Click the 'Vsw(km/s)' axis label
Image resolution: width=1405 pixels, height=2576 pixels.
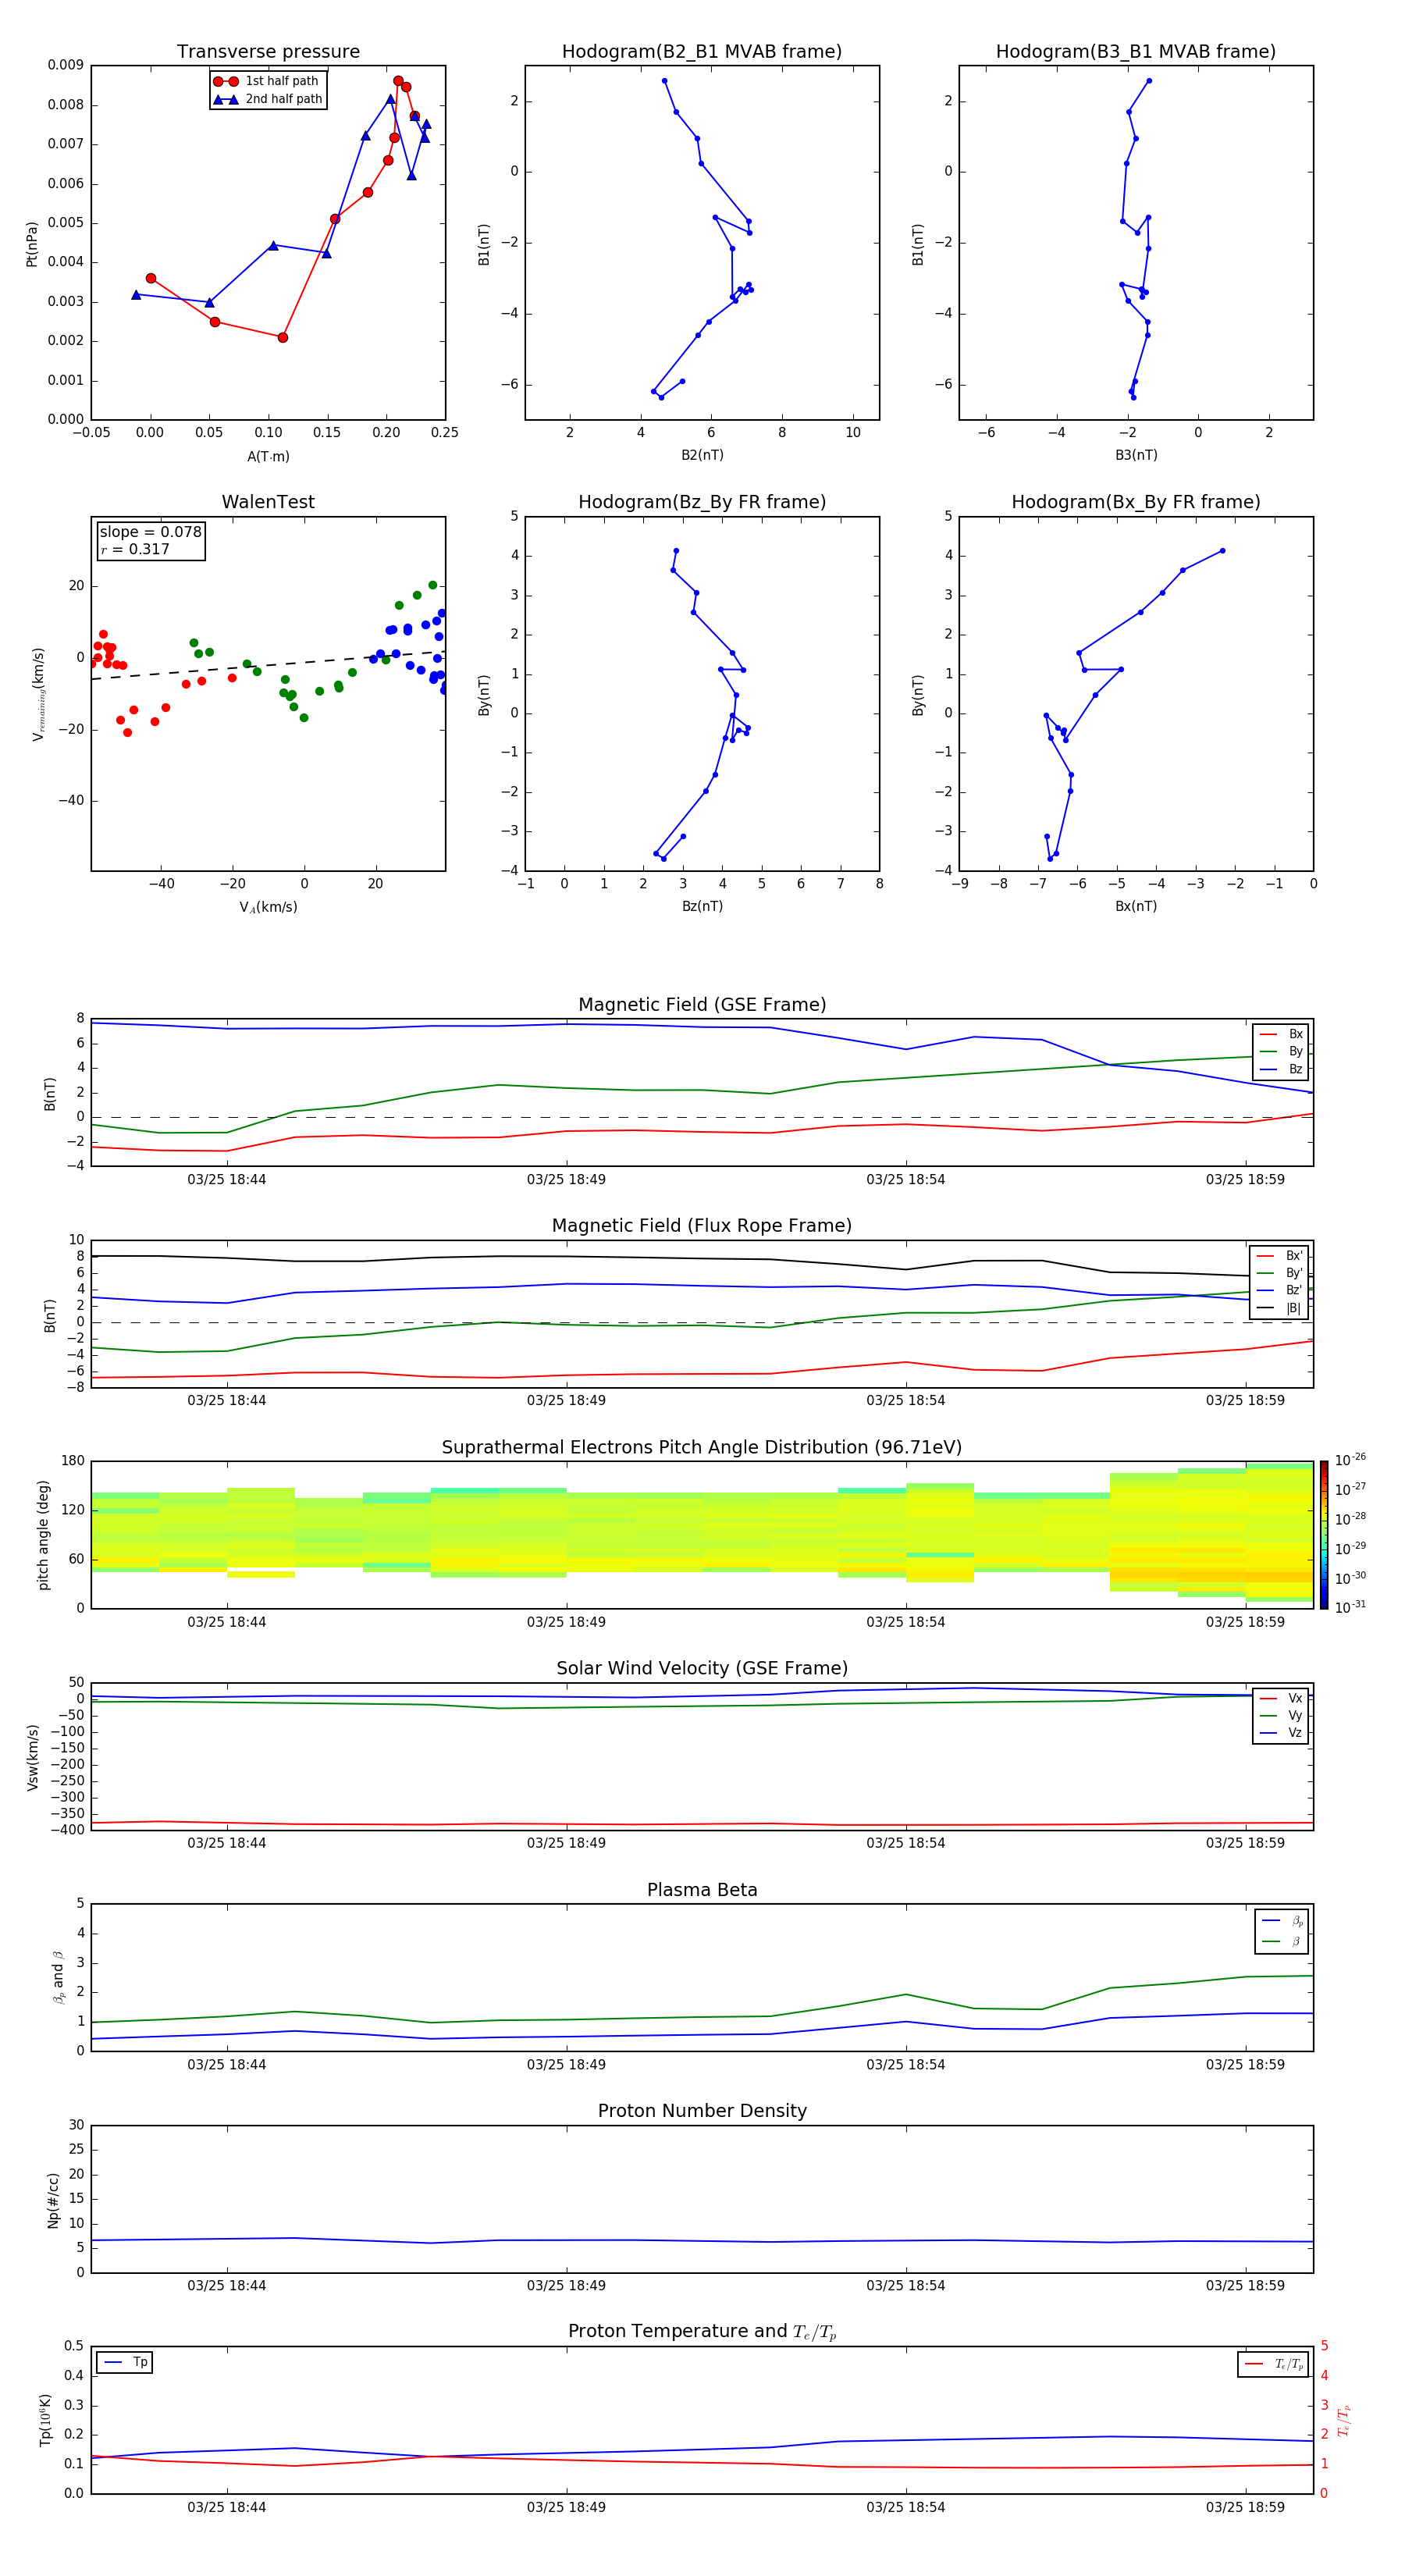33,1756
